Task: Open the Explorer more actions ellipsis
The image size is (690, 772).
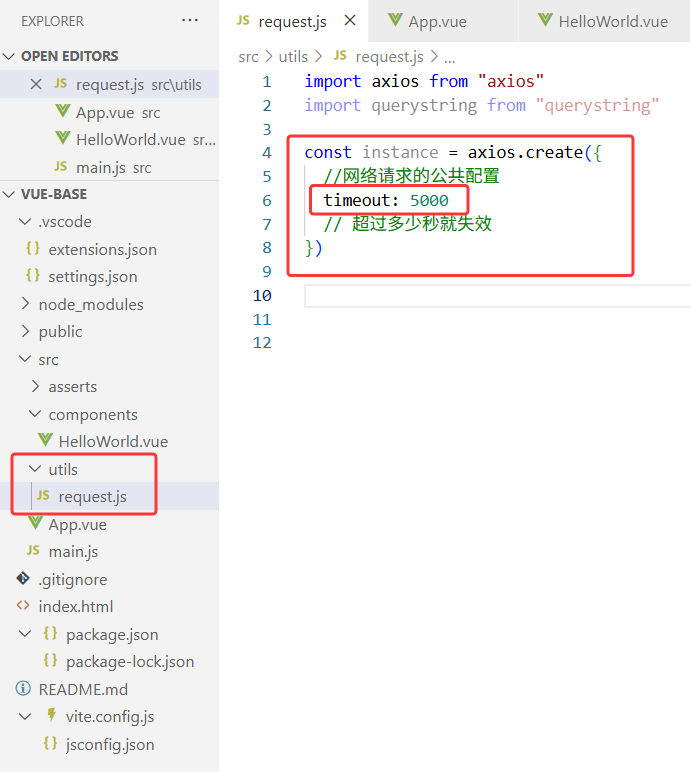Action: pos(190,21)
